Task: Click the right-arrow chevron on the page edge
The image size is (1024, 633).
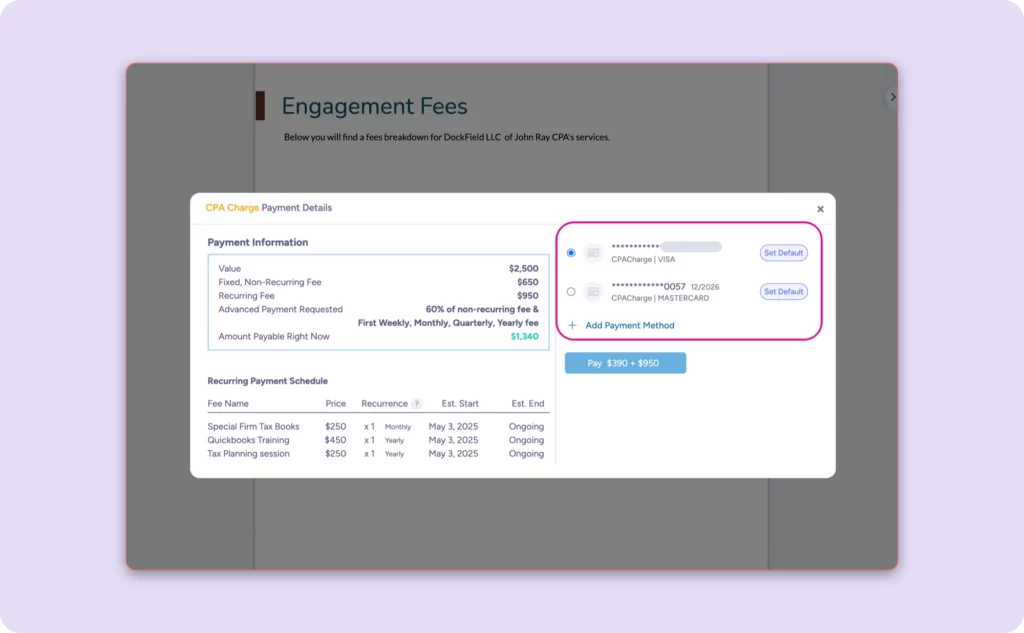Action: click(x=892, y=97)
